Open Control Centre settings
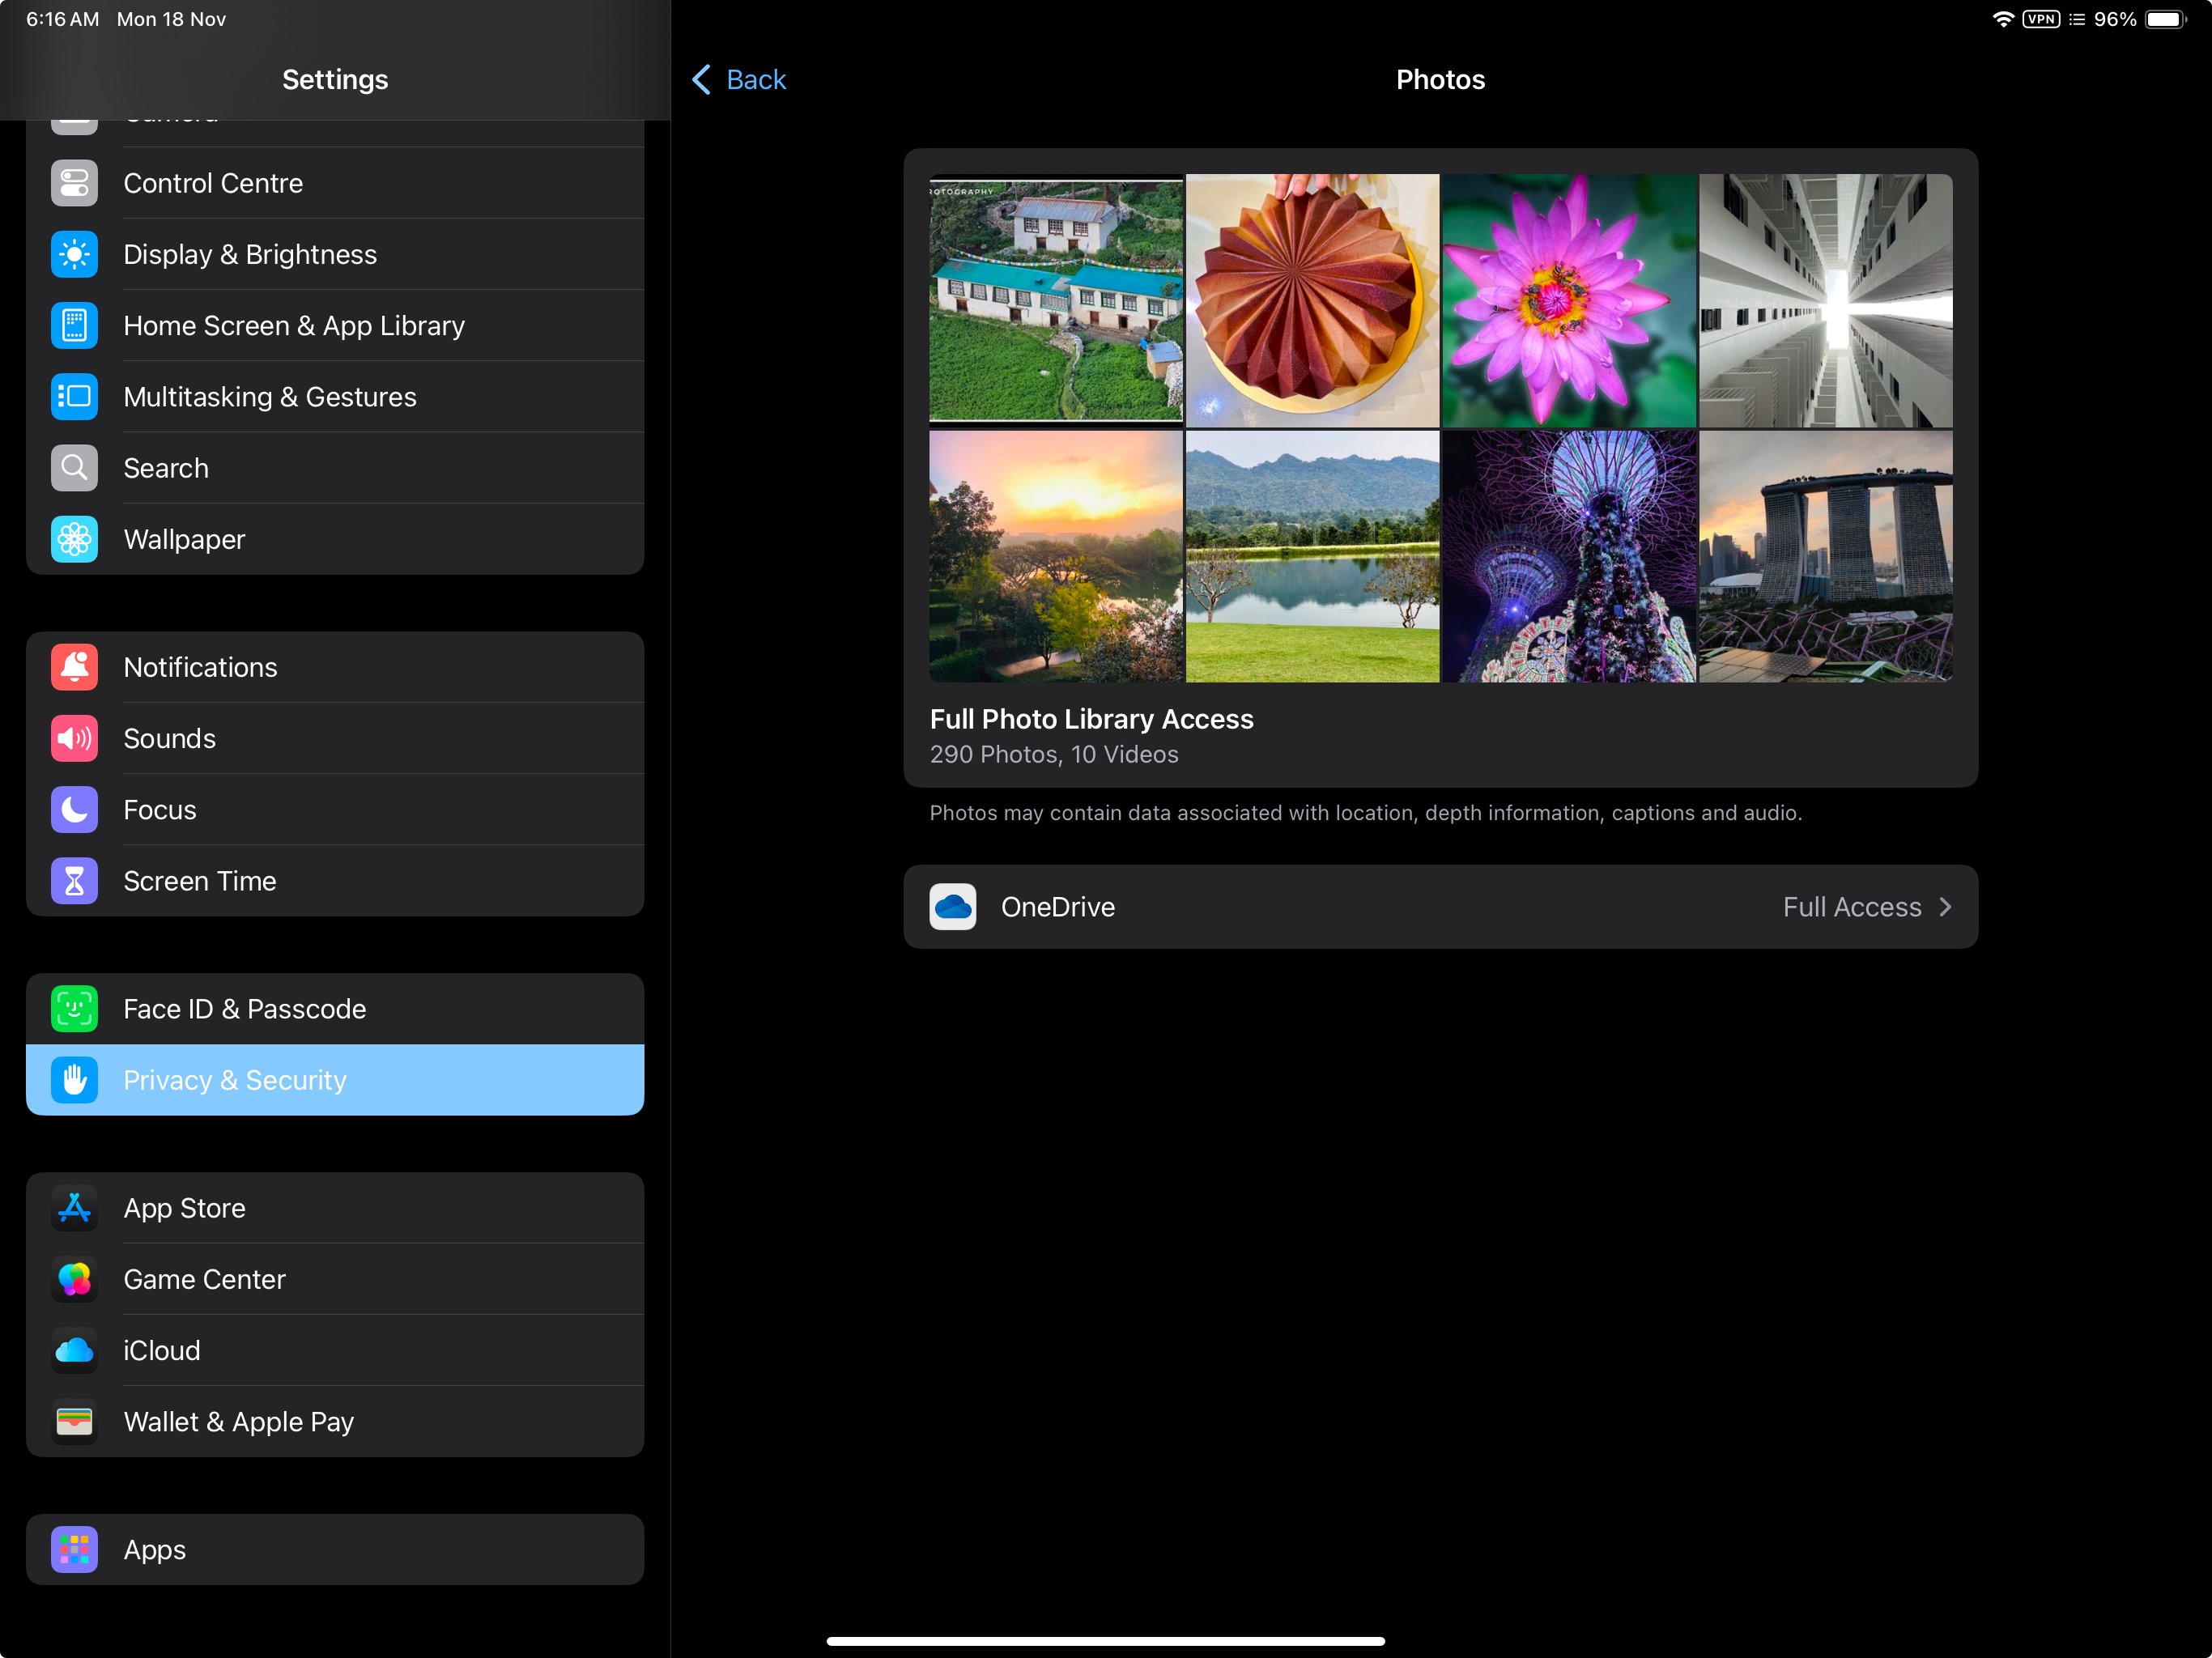 point(335,183)
